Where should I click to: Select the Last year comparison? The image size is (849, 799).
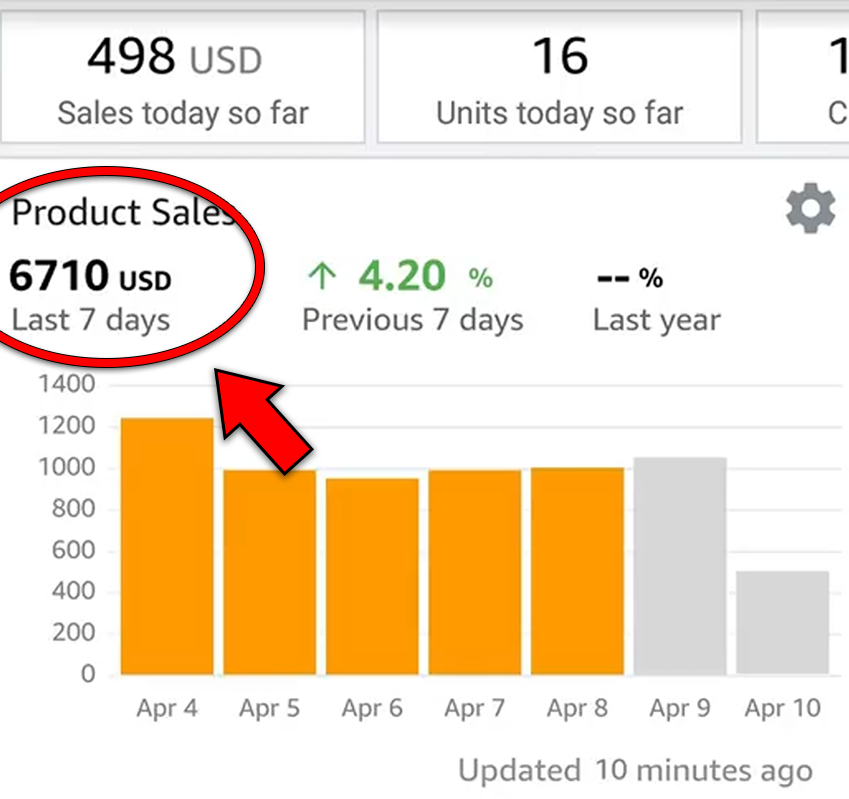pos(656,321)
